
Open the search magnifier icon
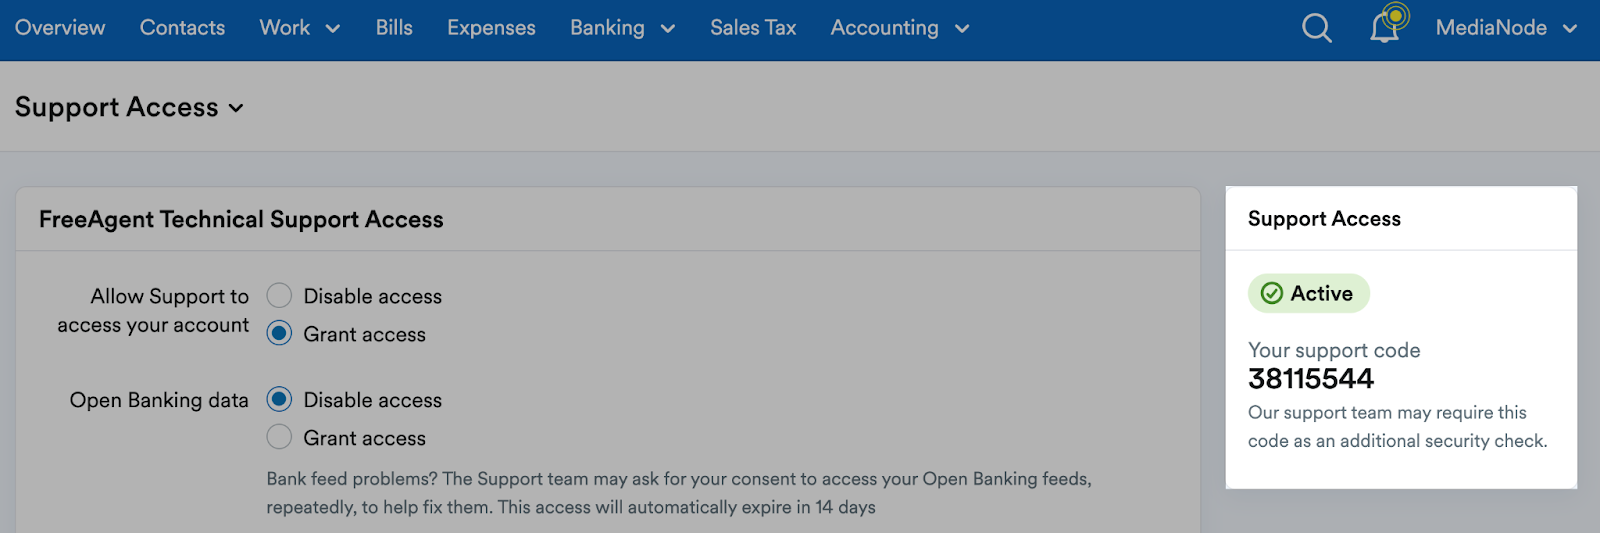pos(1316,28)
